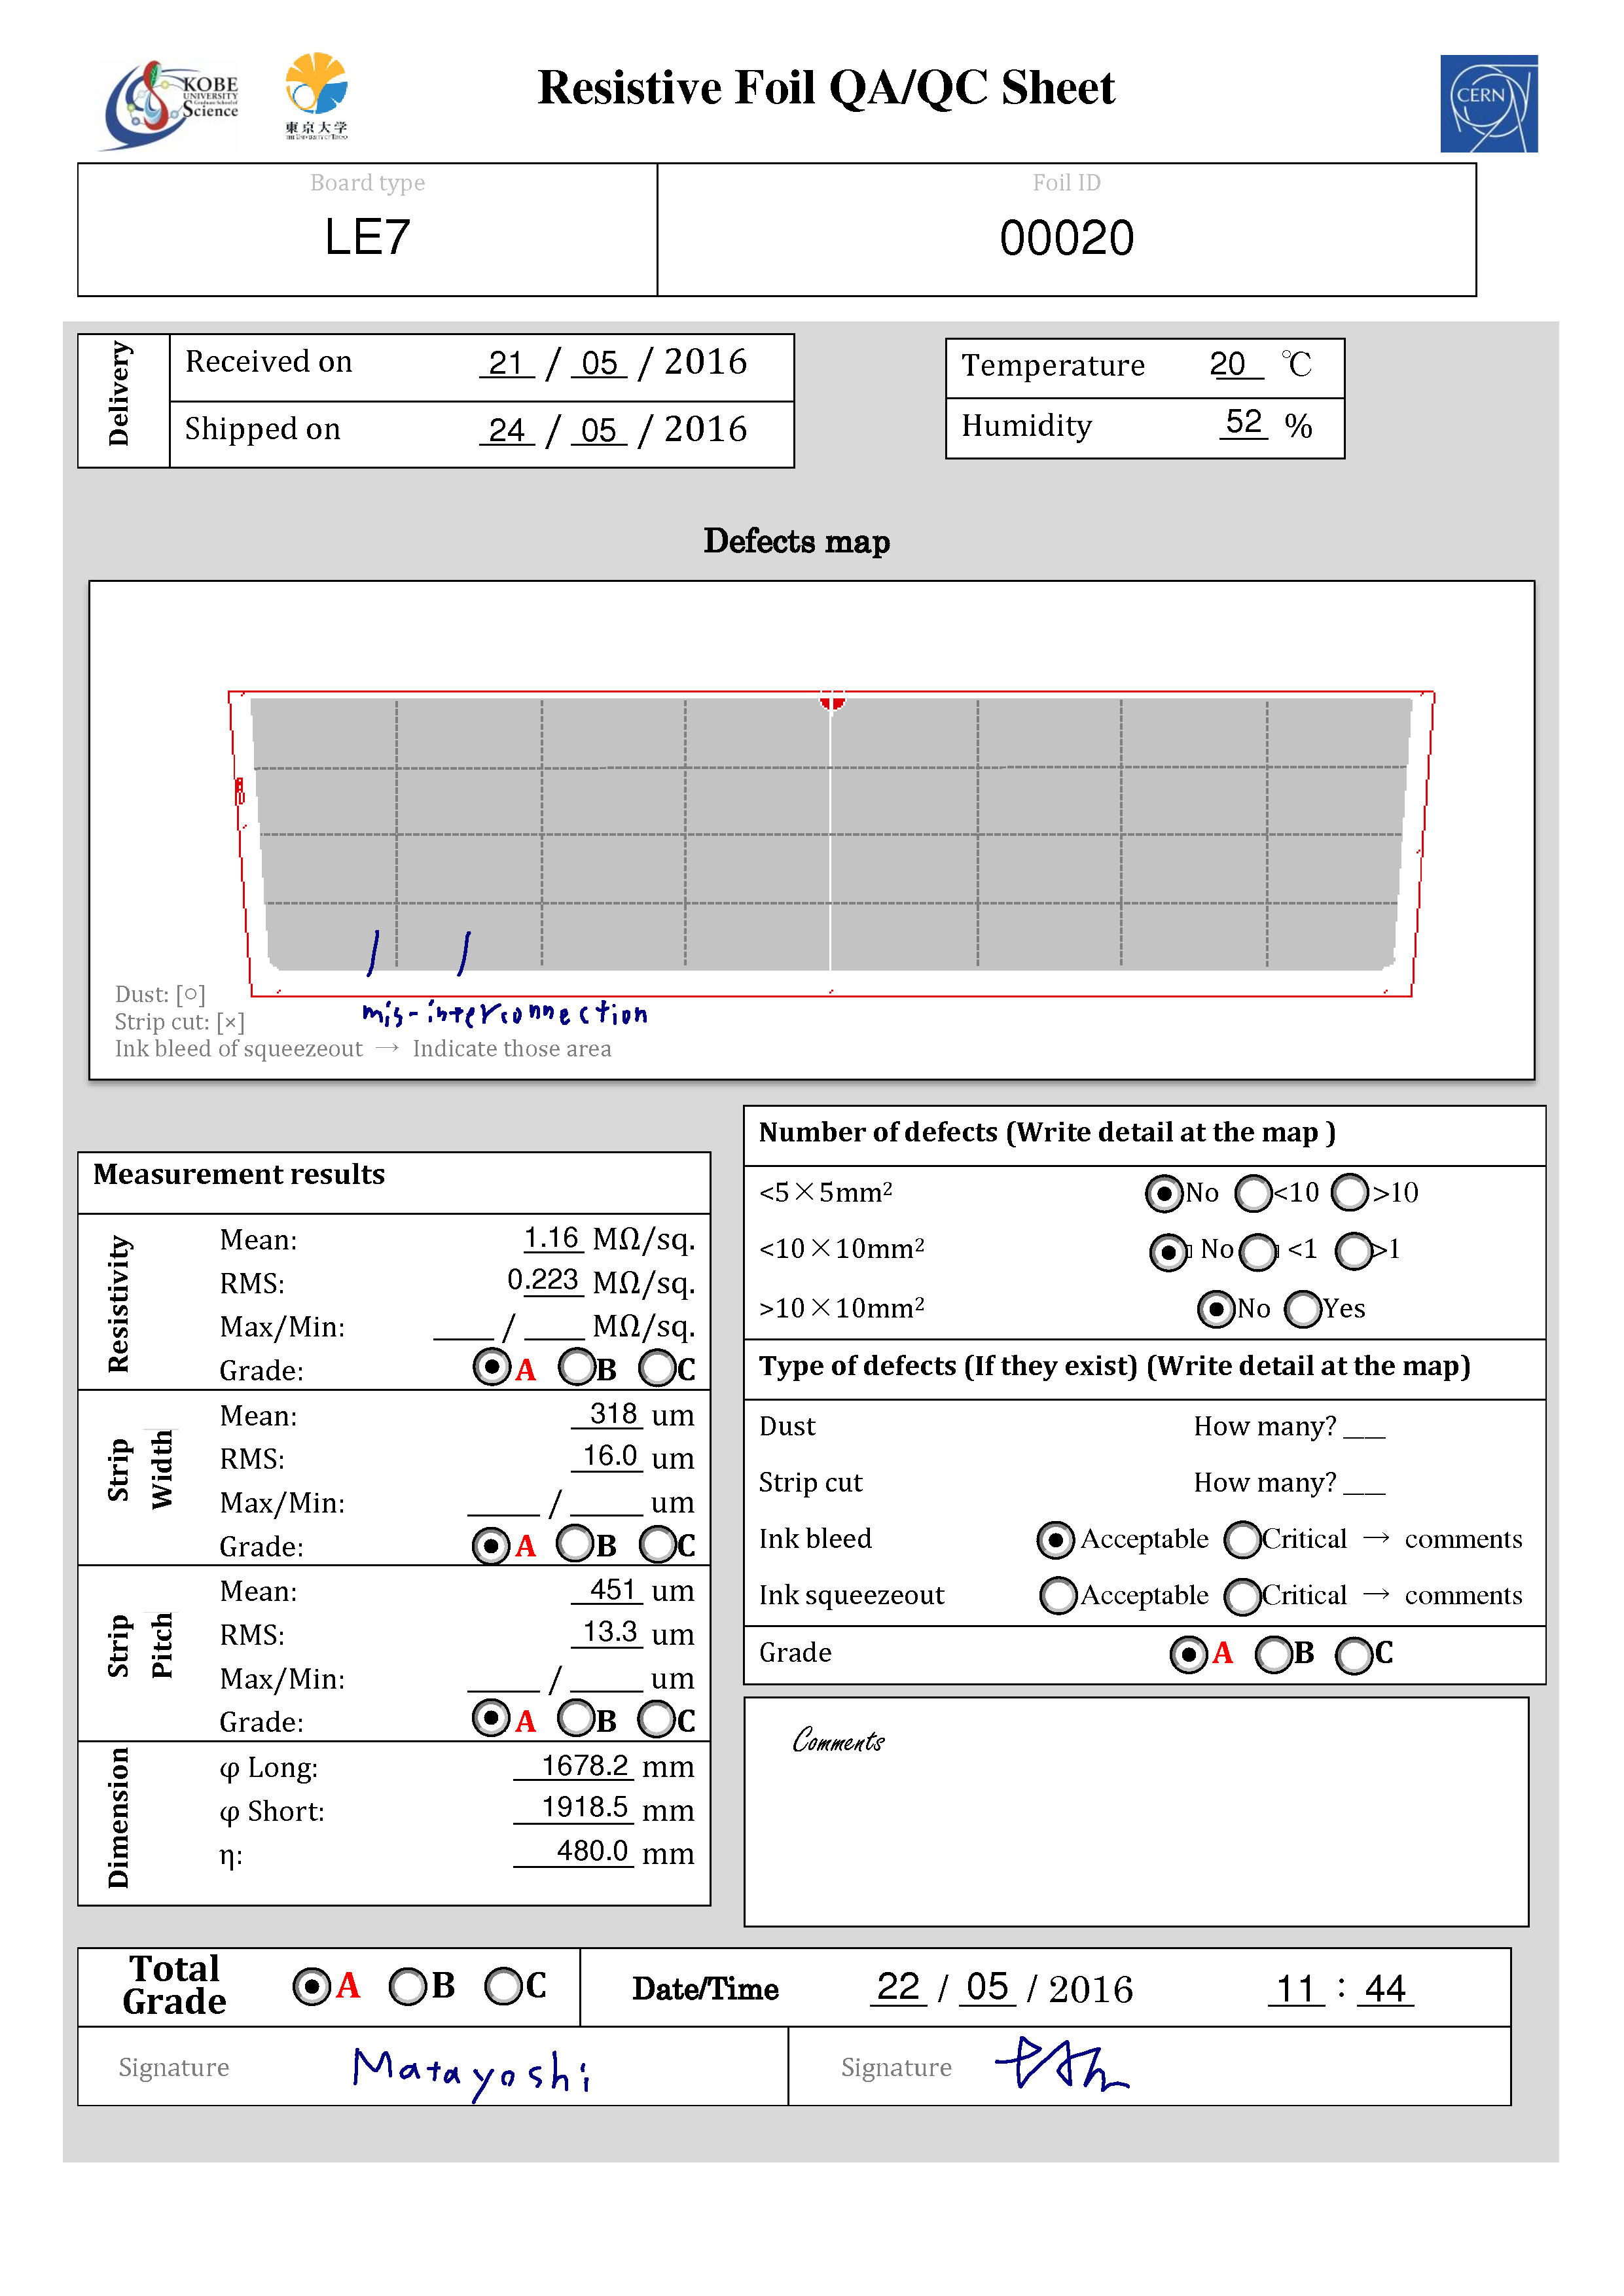The width and height of the screenshot is (1624, 2296).
Task: Click the Board type field LE7
Action: click(367, 237)
